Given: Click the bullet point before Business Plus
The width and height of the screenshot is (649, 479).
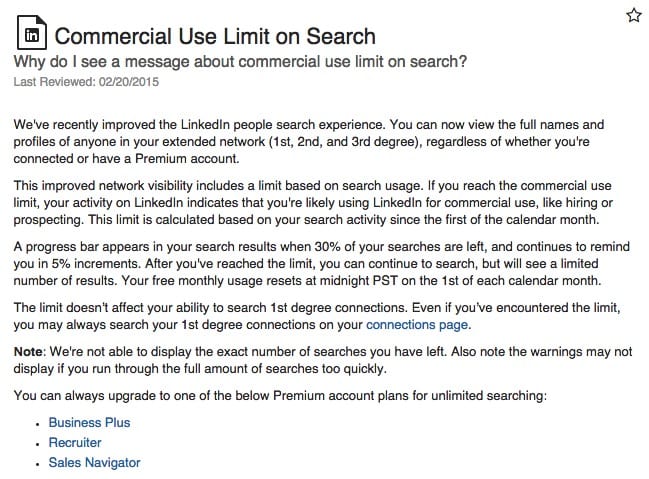Looking at the screenshot, I should click(38, 424).
